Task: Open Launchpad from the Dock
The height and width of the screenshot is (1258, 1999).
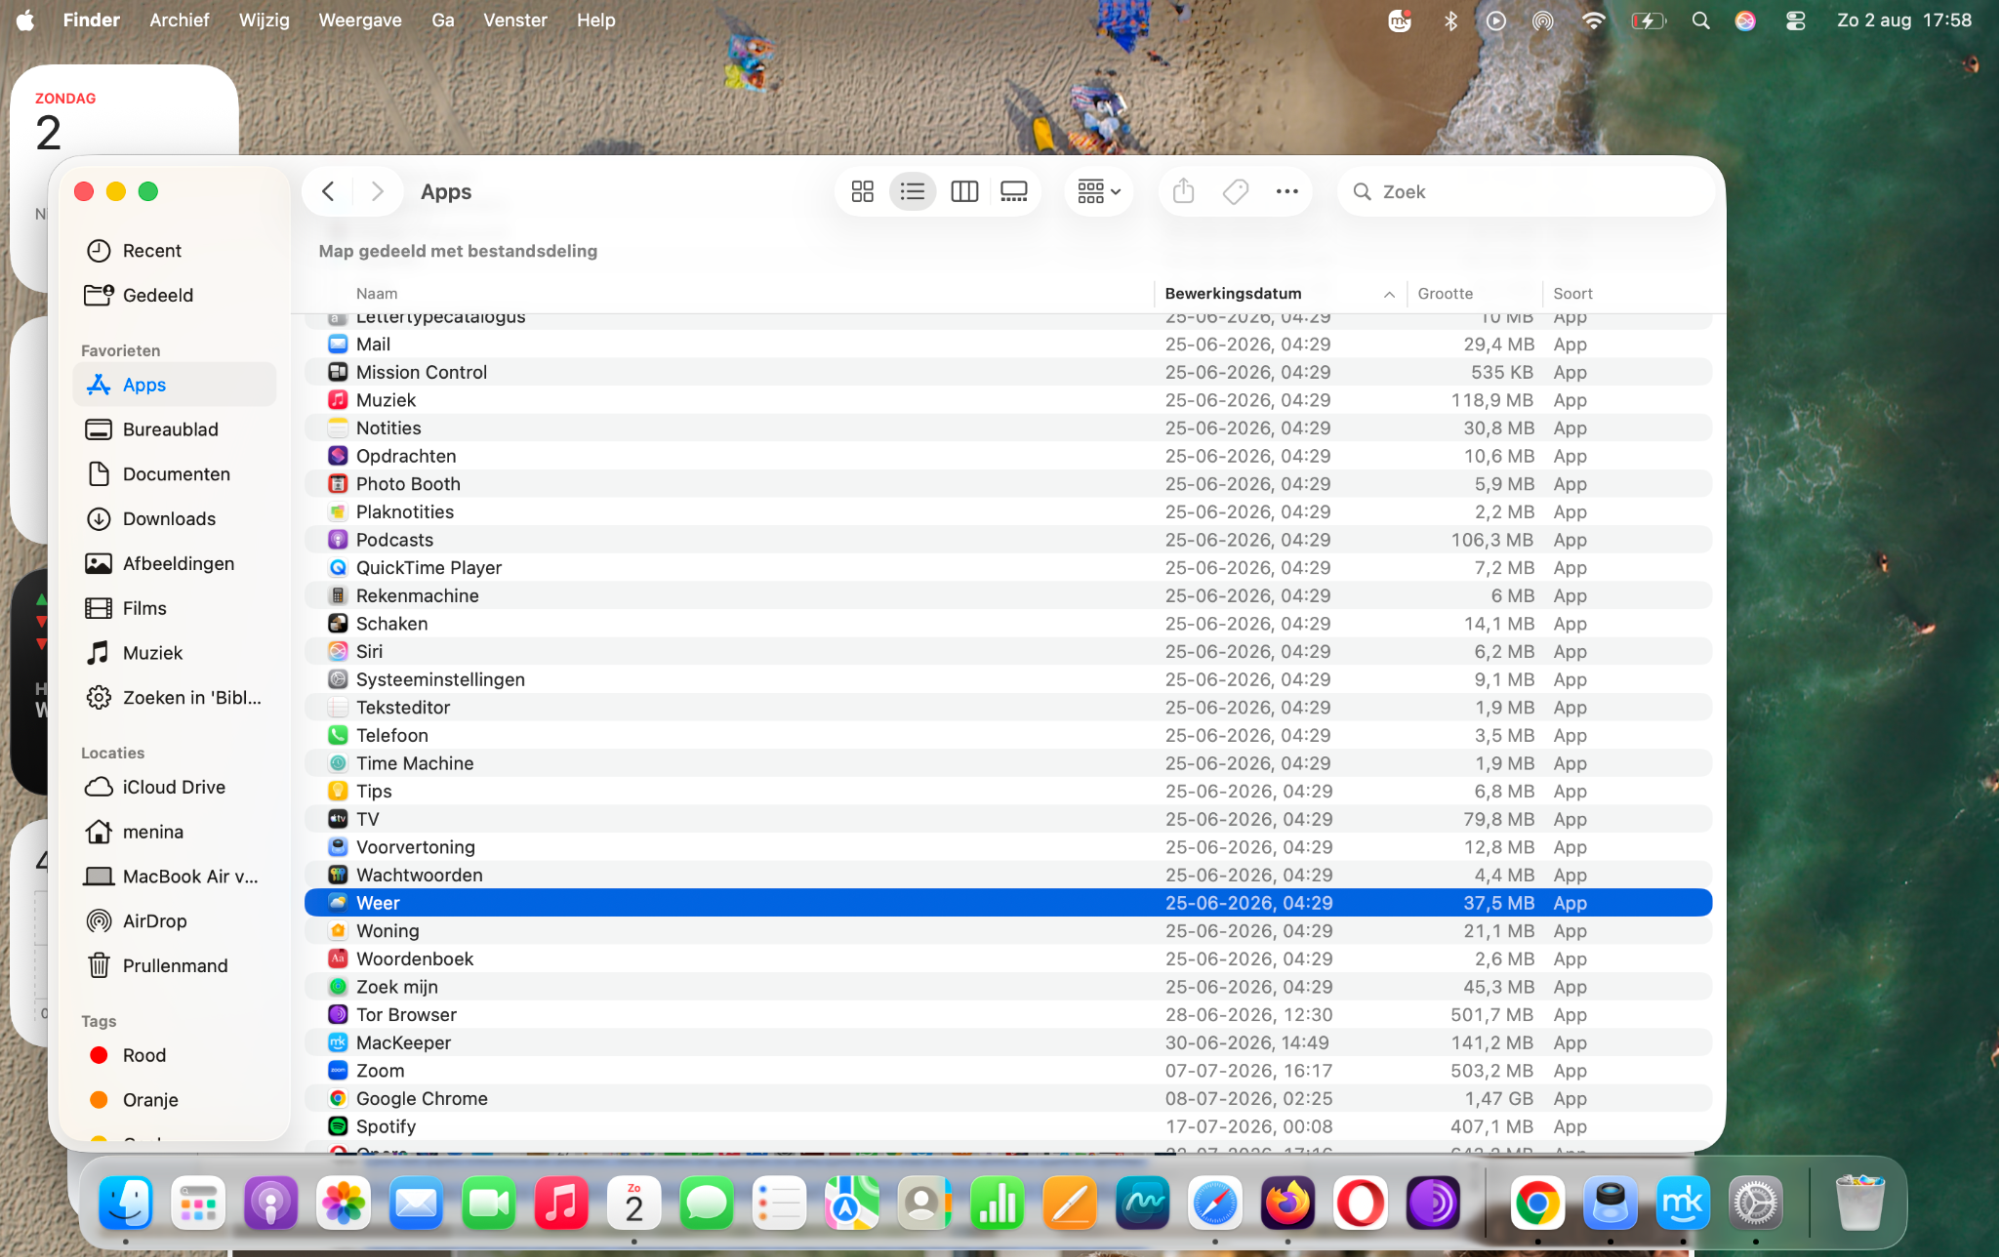Action: 198,1203
